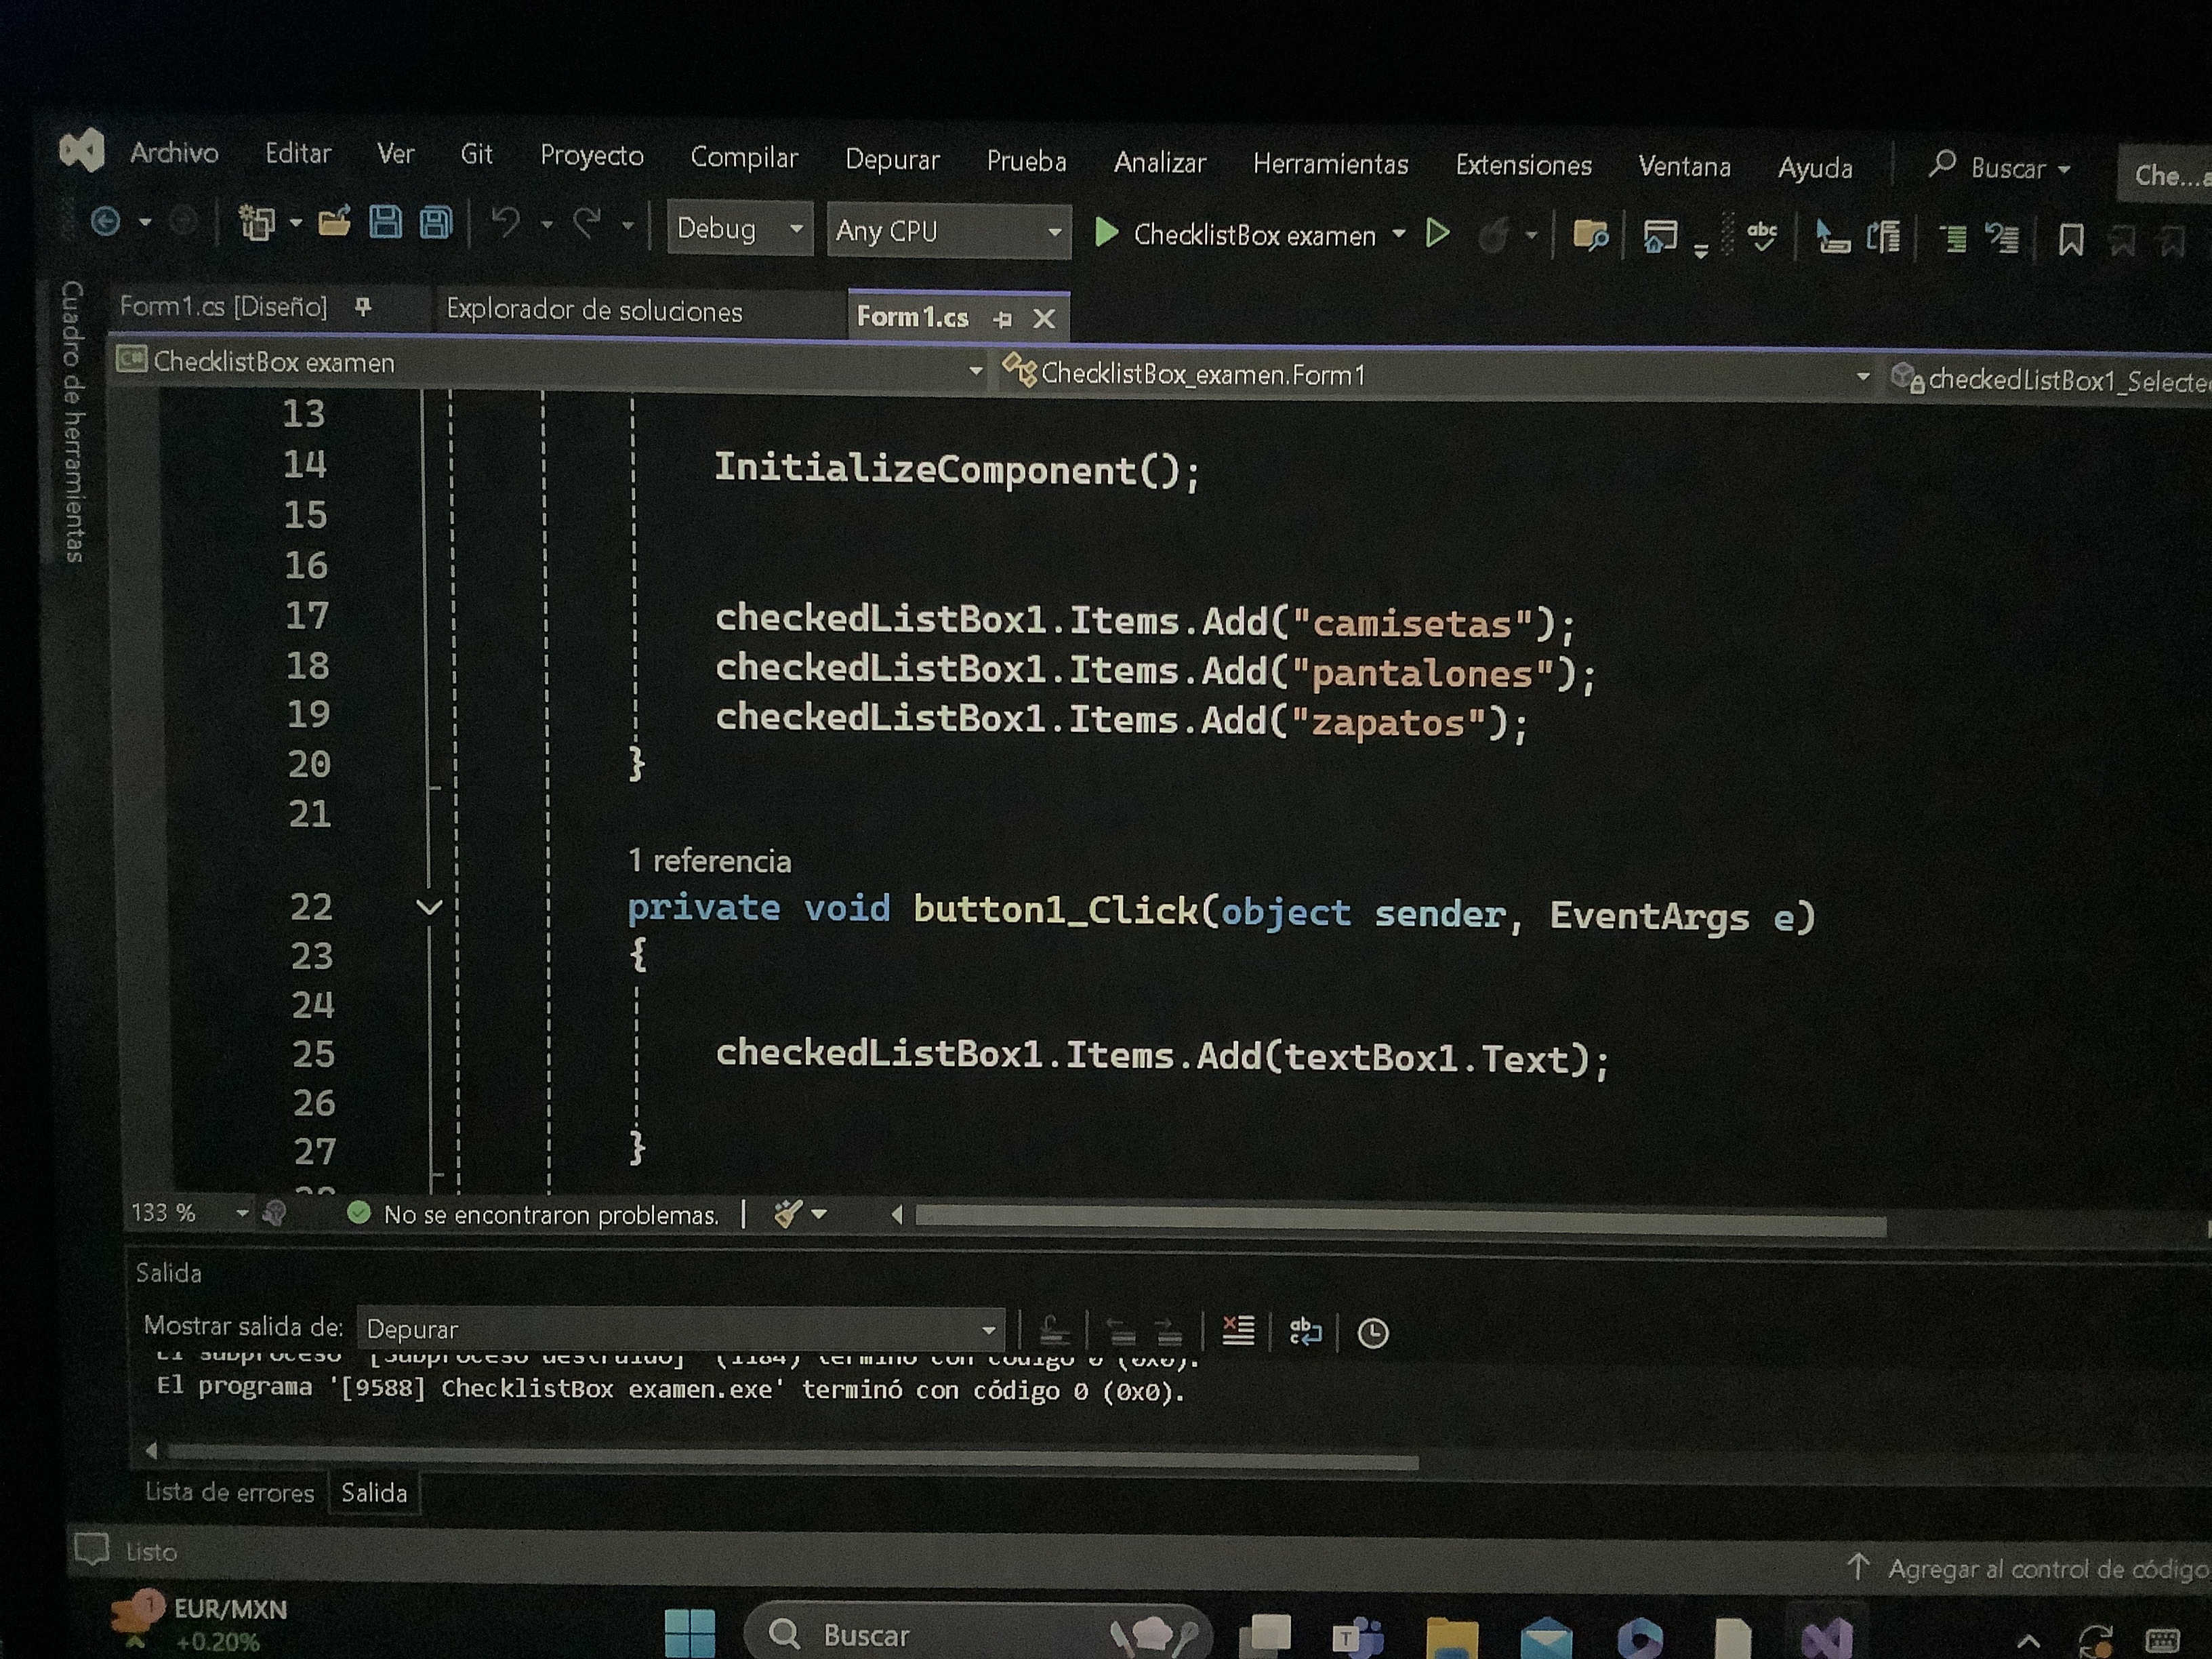Click Agregar al control de código

pos(2040,1569)
